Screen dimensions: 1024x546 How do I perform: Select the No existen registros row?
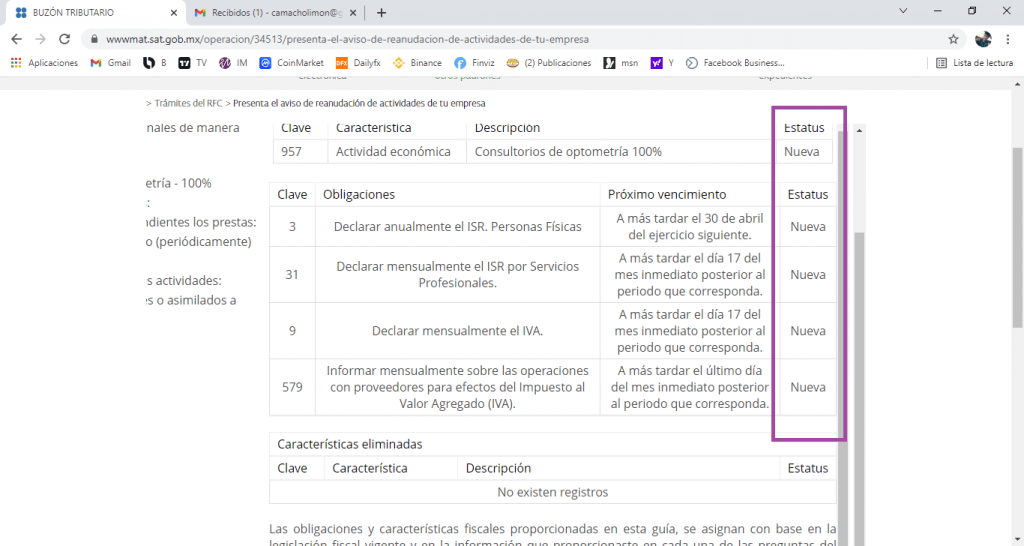click(552, 492)
